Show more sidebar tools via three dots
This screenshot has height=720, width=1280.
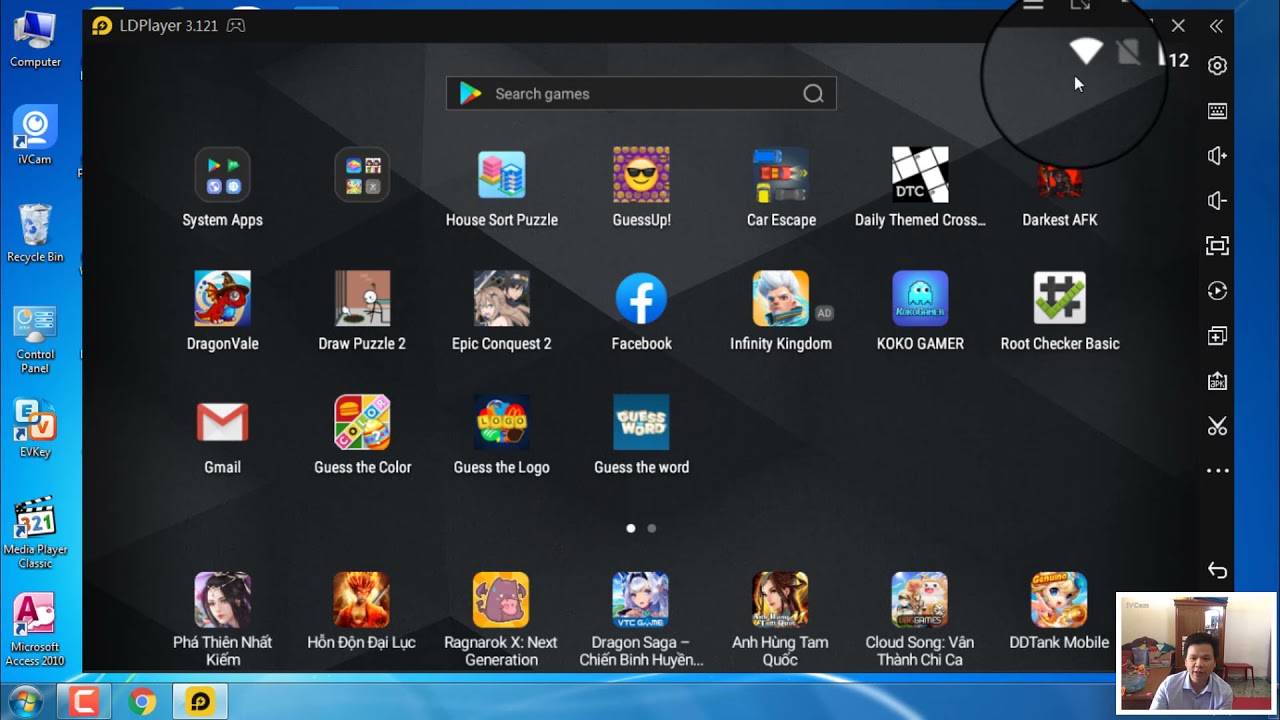tap(1217, 471)
